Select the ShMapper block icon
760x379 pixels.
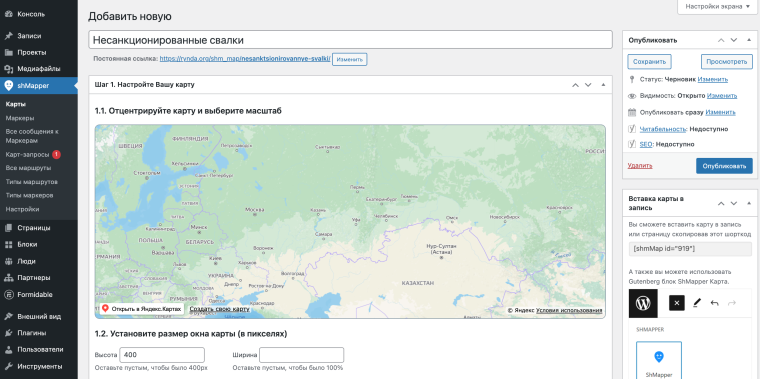click(x=658, y=357)
